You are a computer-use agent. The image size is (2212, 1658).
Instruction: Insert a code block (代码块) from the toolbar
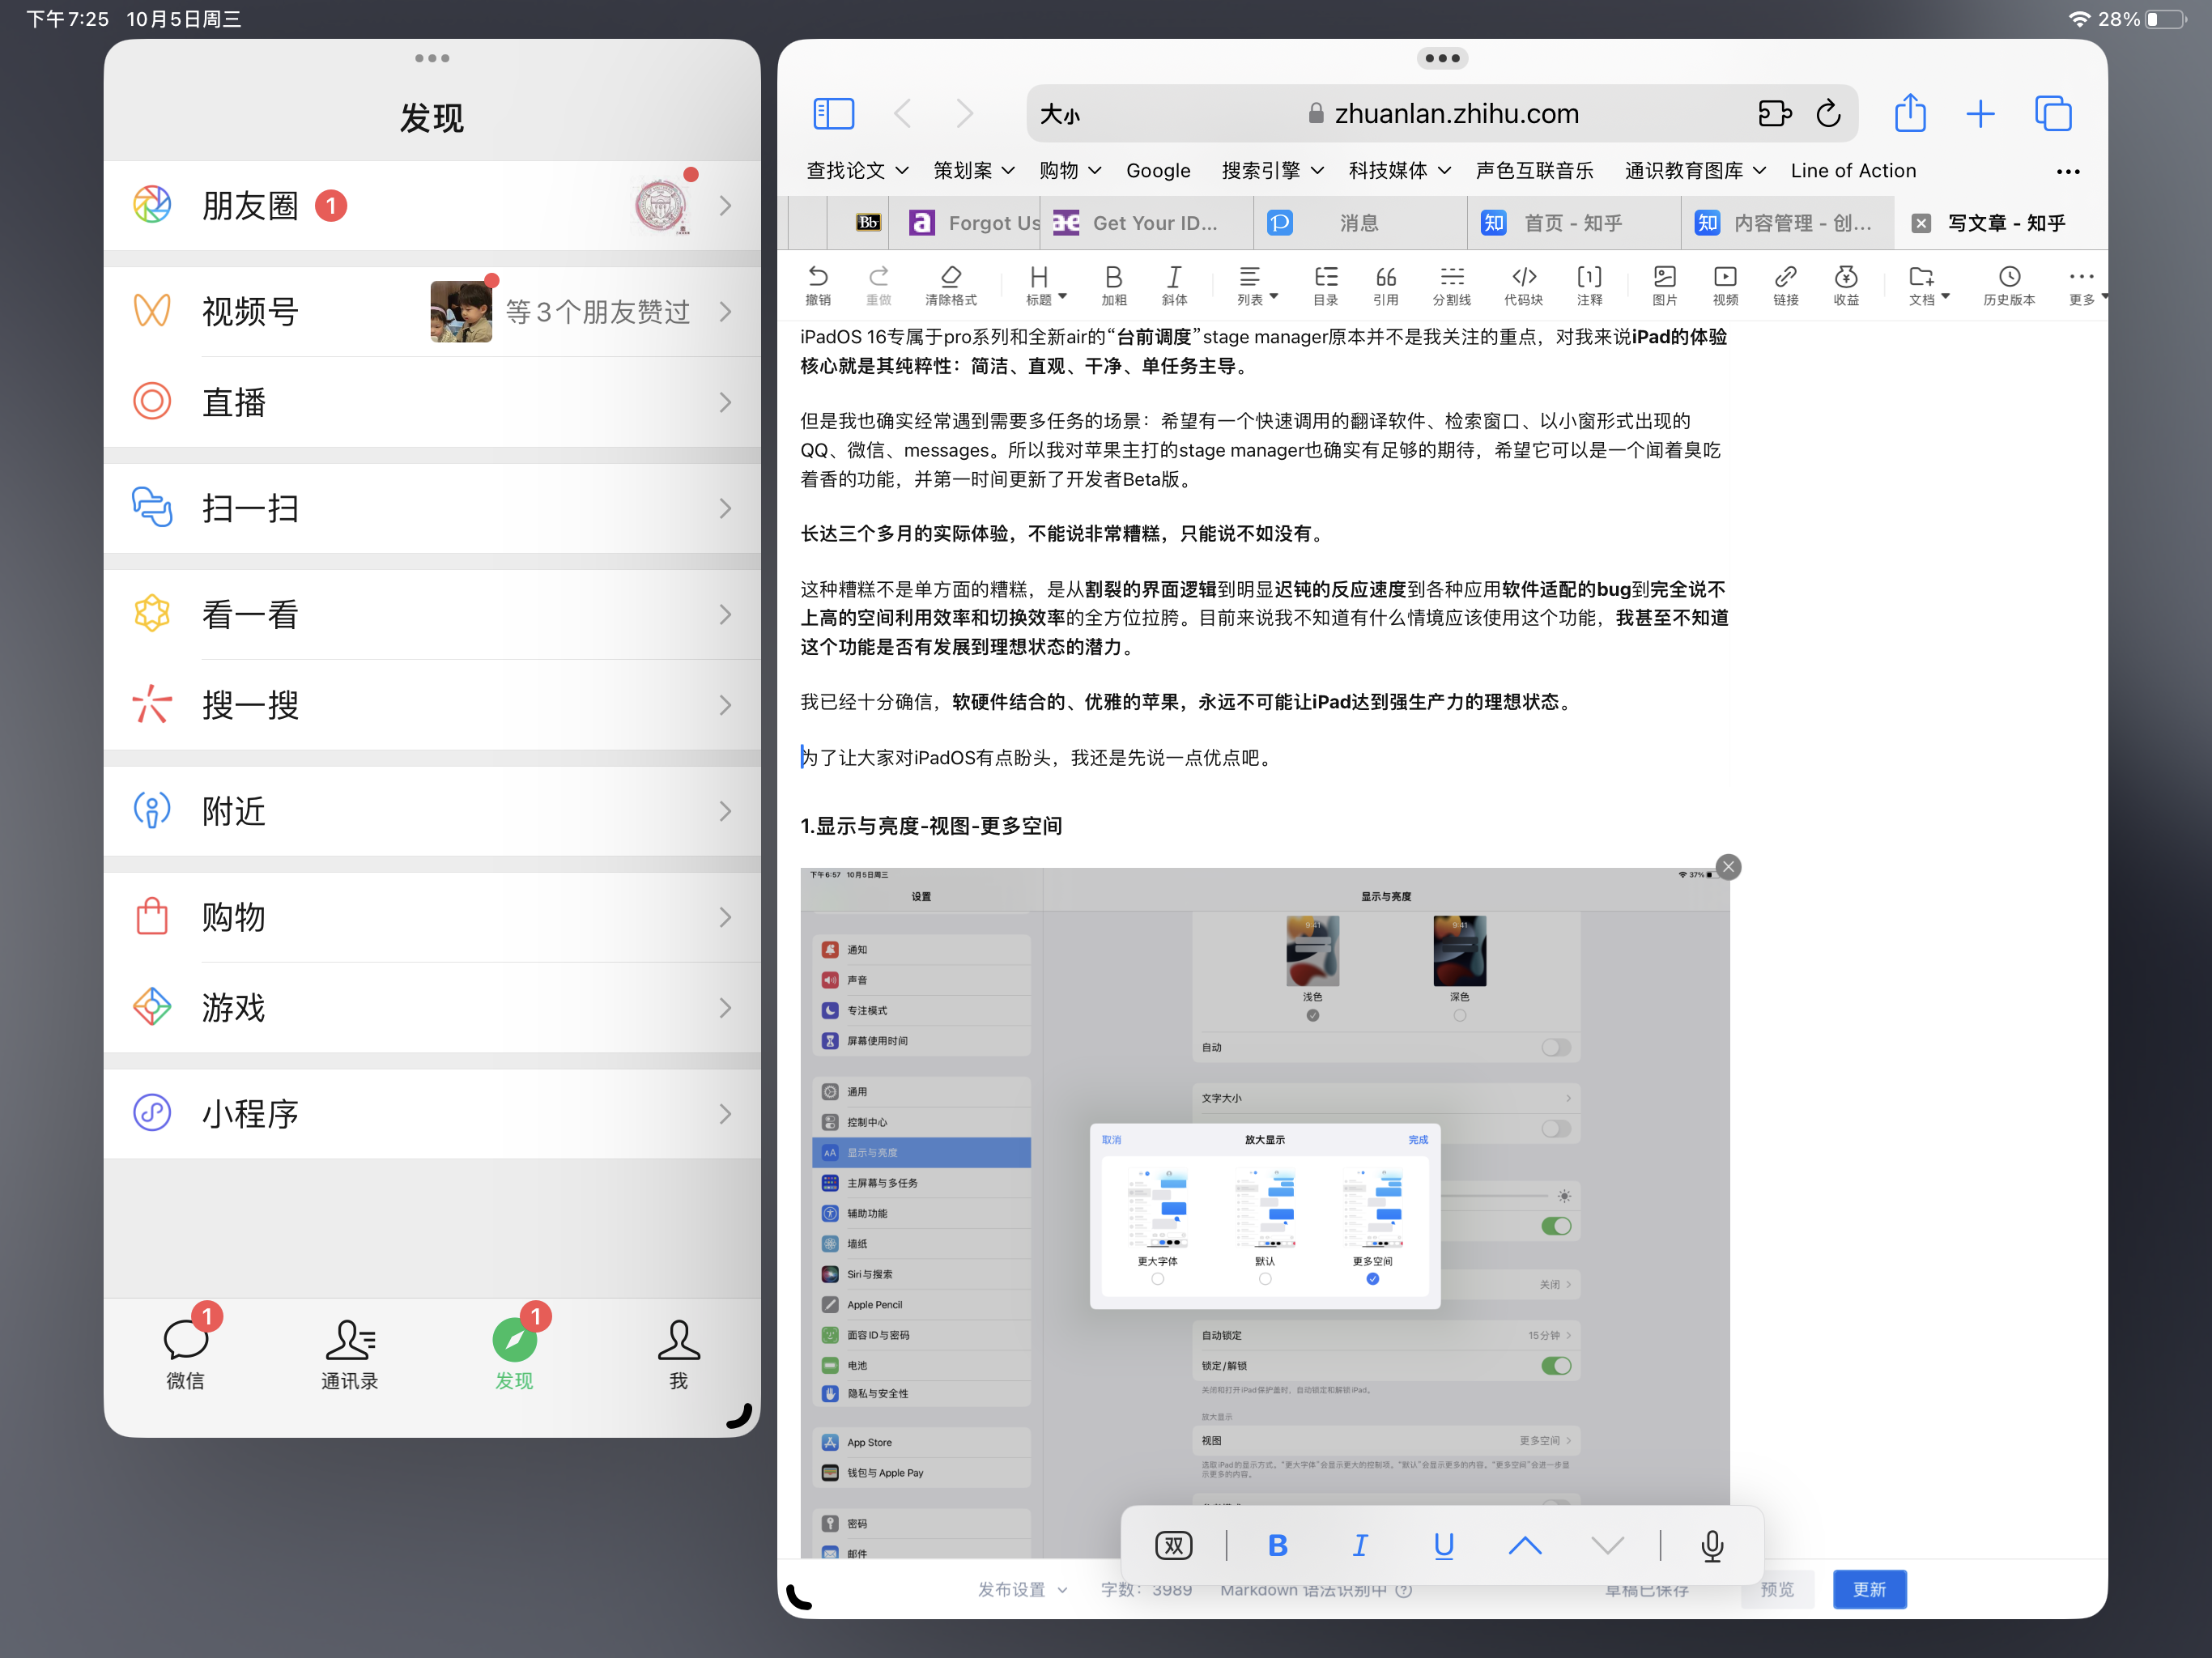pos(1524,283)
